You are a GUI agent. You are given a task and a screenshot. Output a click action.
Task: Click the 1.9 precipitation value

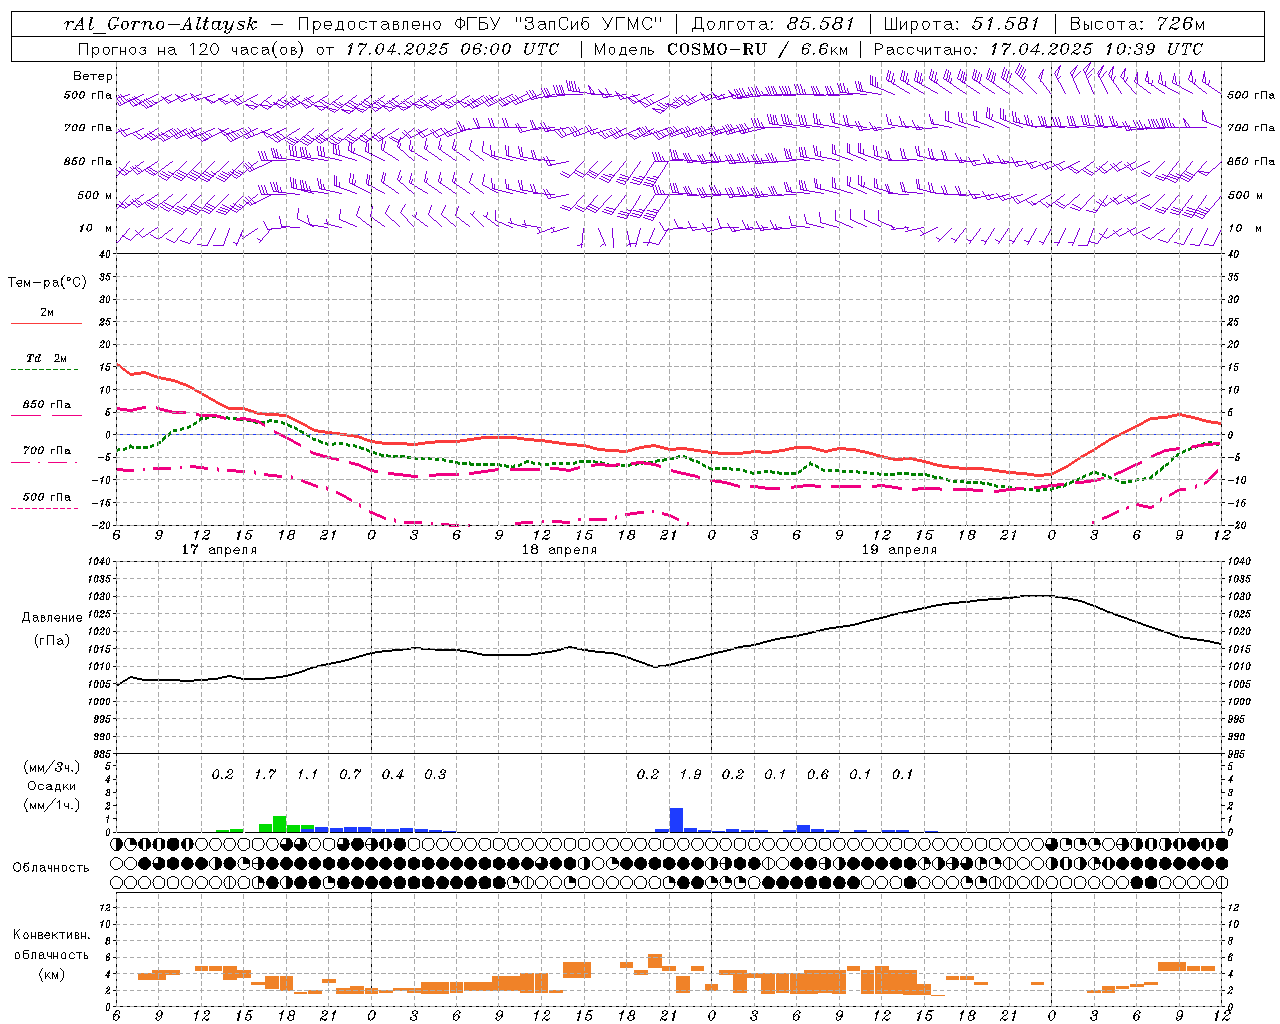click(x=690, y=774)
